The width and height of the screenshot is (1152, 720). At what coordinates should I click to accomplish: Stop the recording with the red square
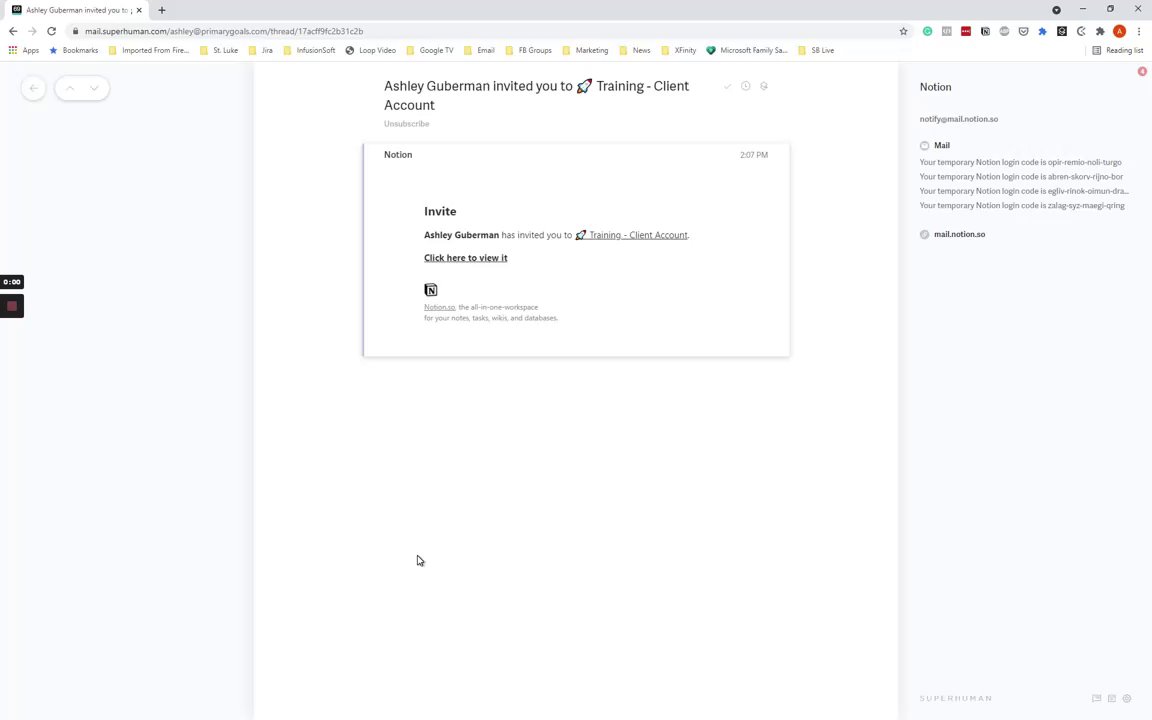12,306
